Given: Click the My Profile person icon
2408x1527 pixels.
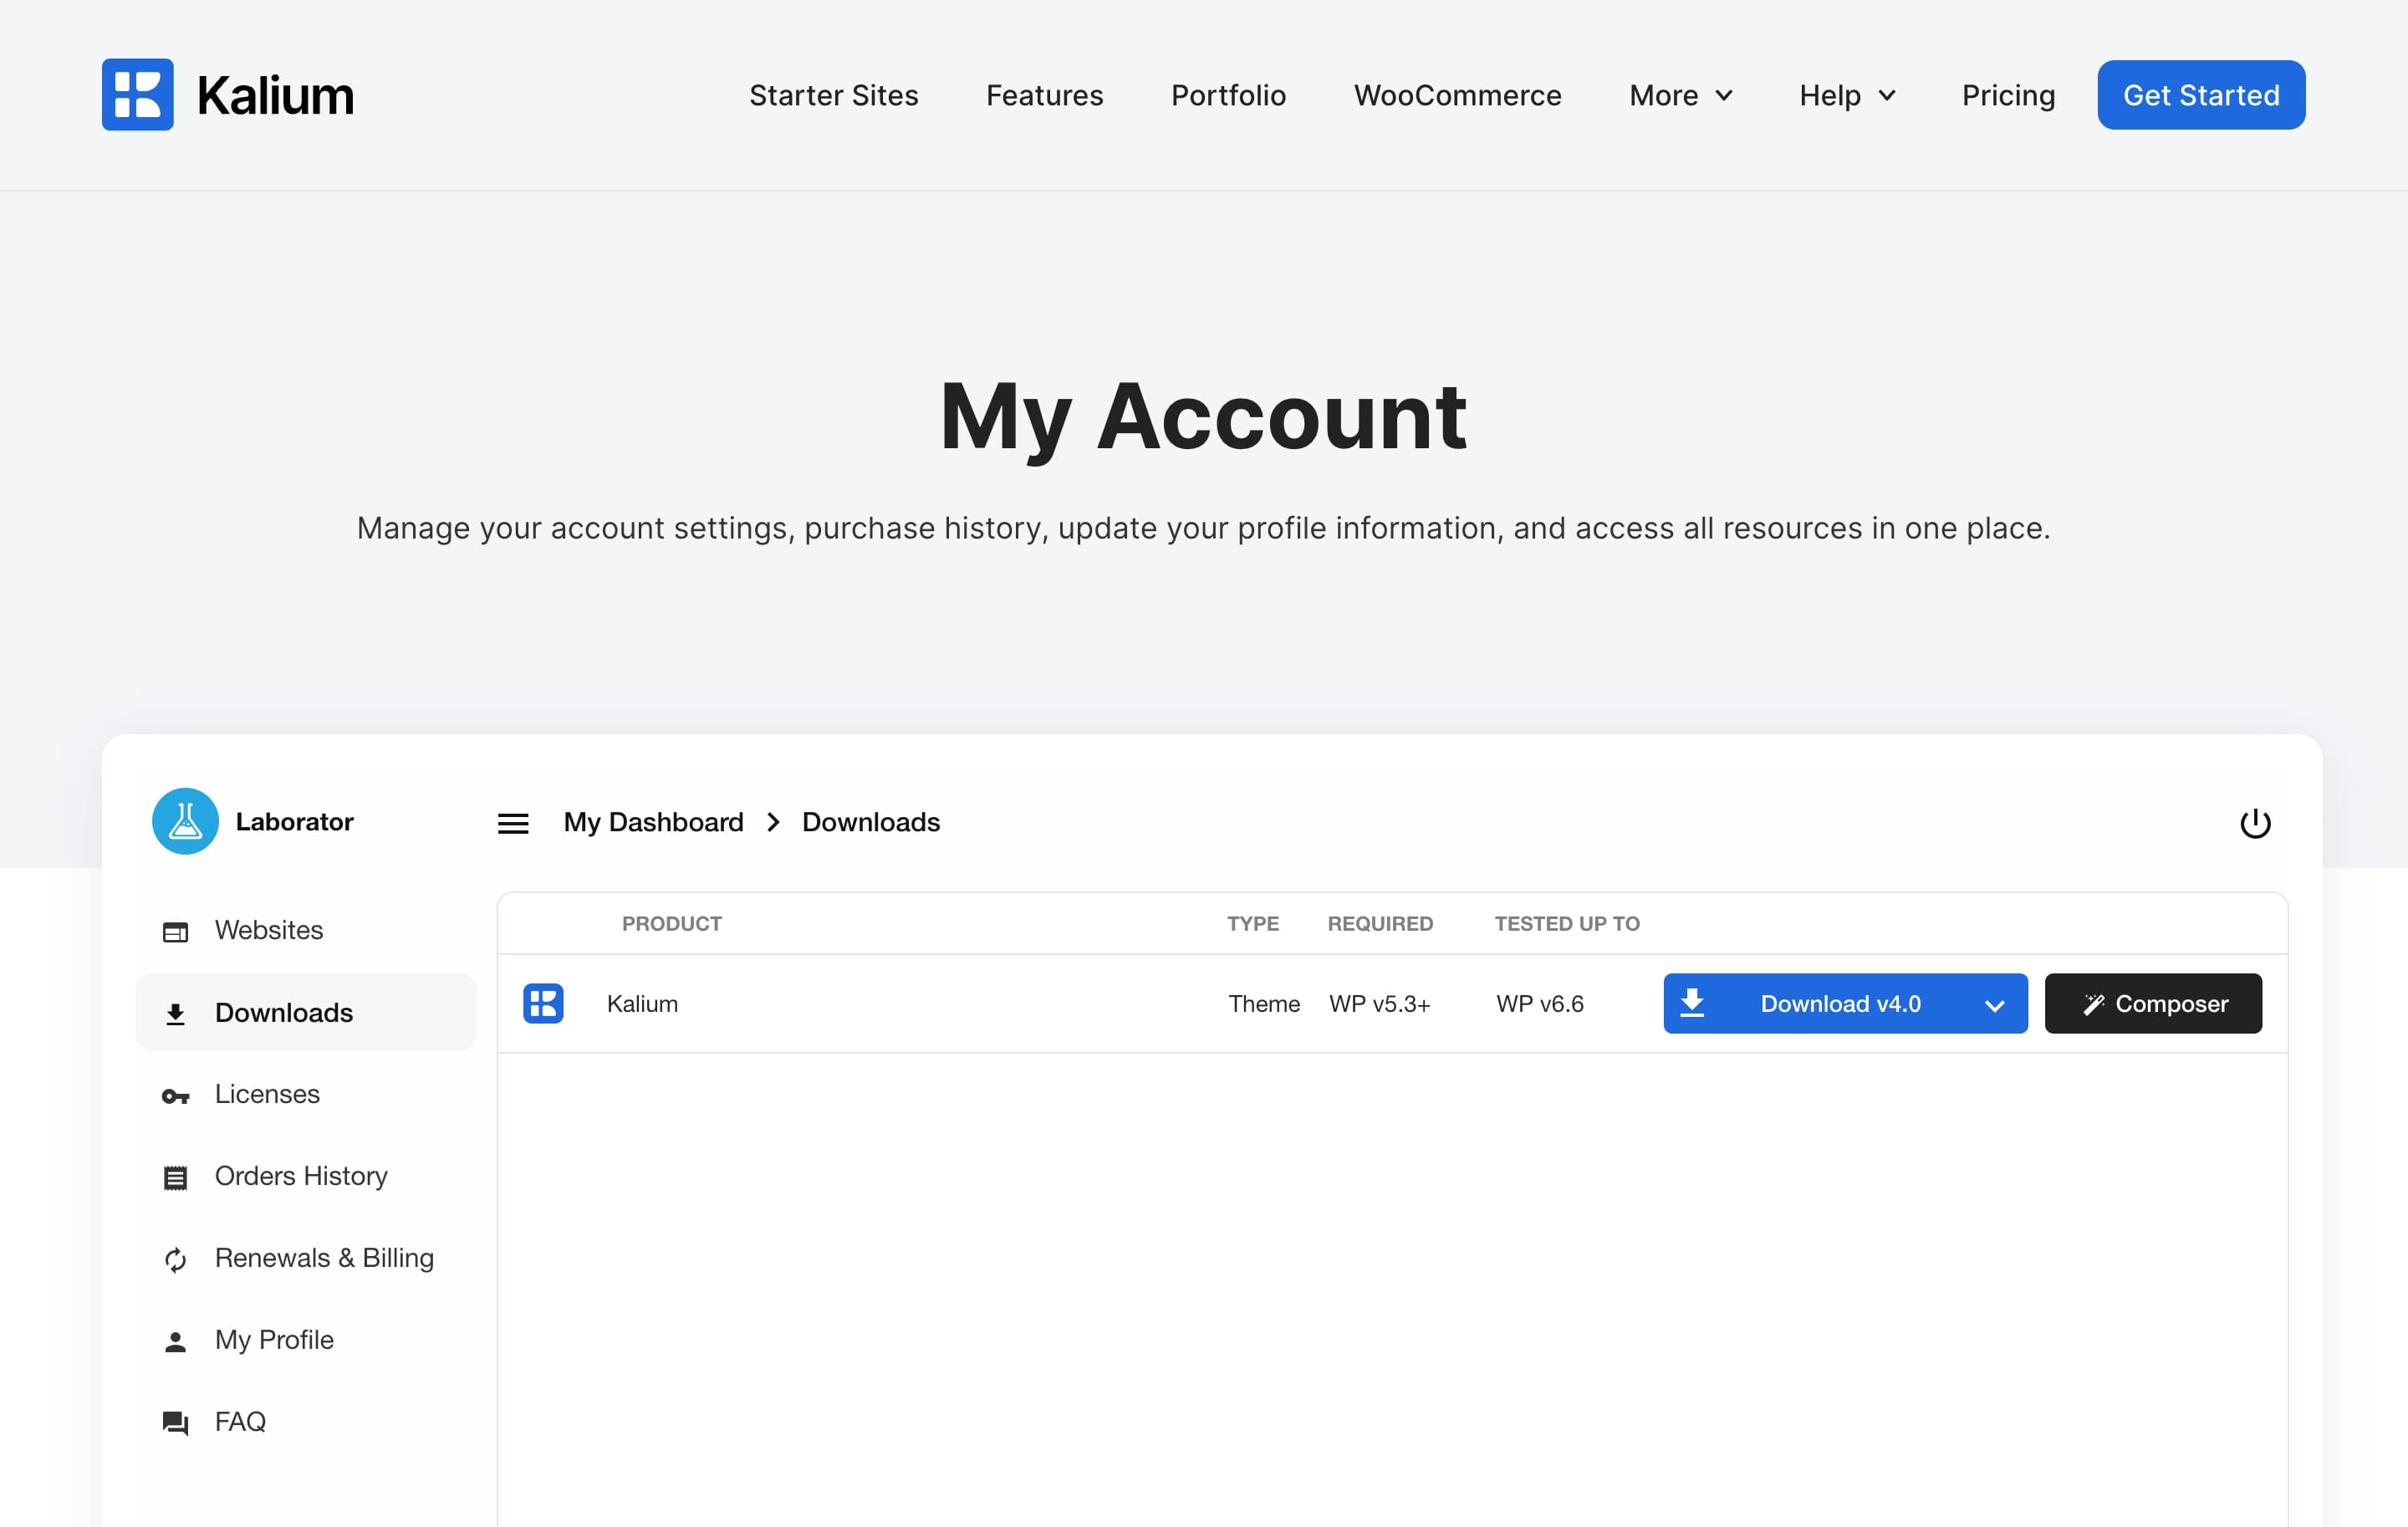Looking at the screenshot, I should point(175,1341).
